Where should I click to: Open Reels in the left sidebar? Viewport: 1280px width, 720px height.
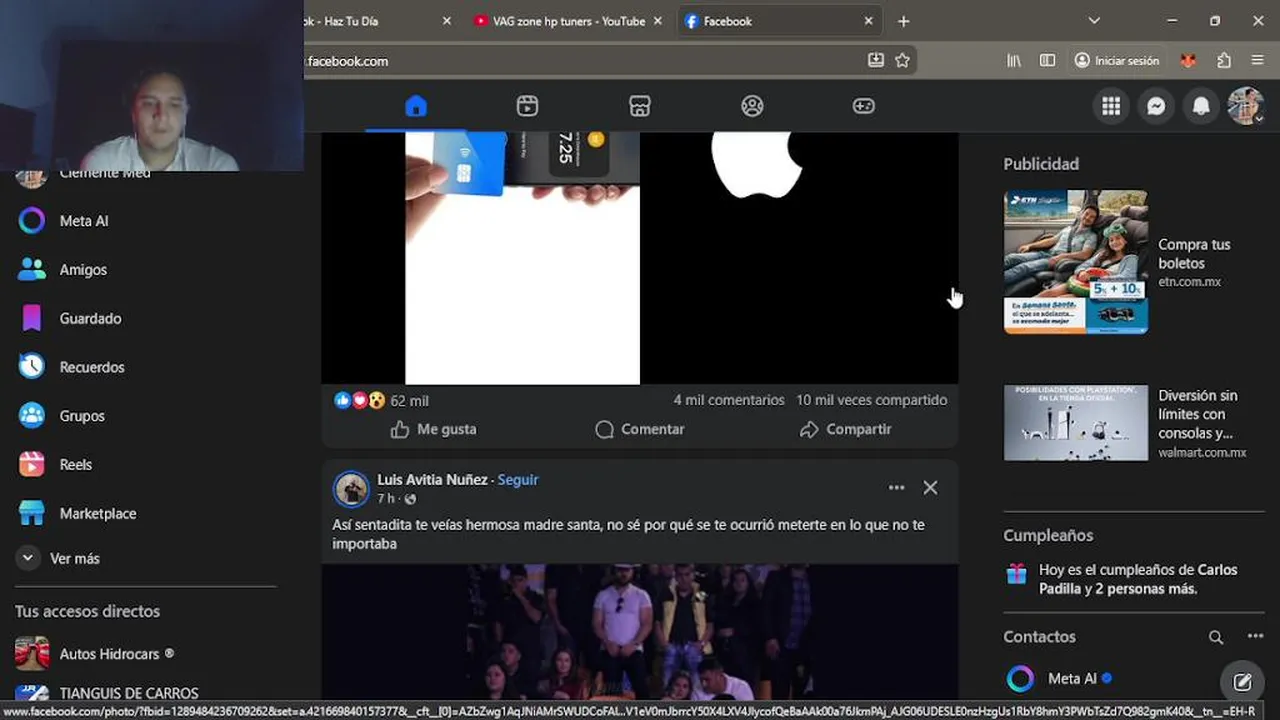pos(148,465)
